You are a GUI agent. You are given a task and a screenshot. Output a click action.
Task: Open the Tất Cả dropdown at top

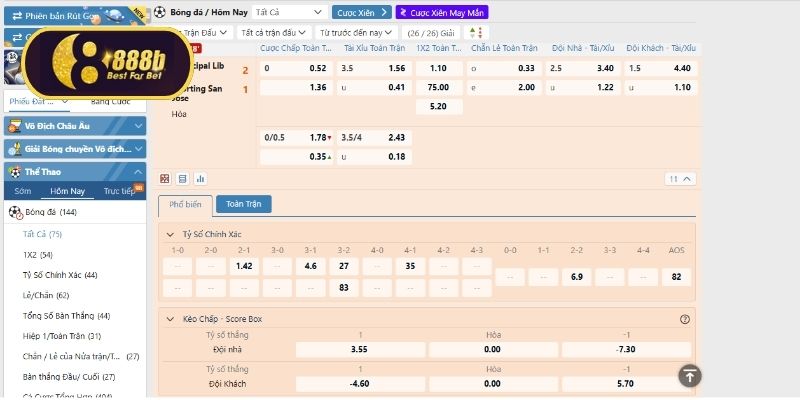pyautogui.click(x=289, y=12)
